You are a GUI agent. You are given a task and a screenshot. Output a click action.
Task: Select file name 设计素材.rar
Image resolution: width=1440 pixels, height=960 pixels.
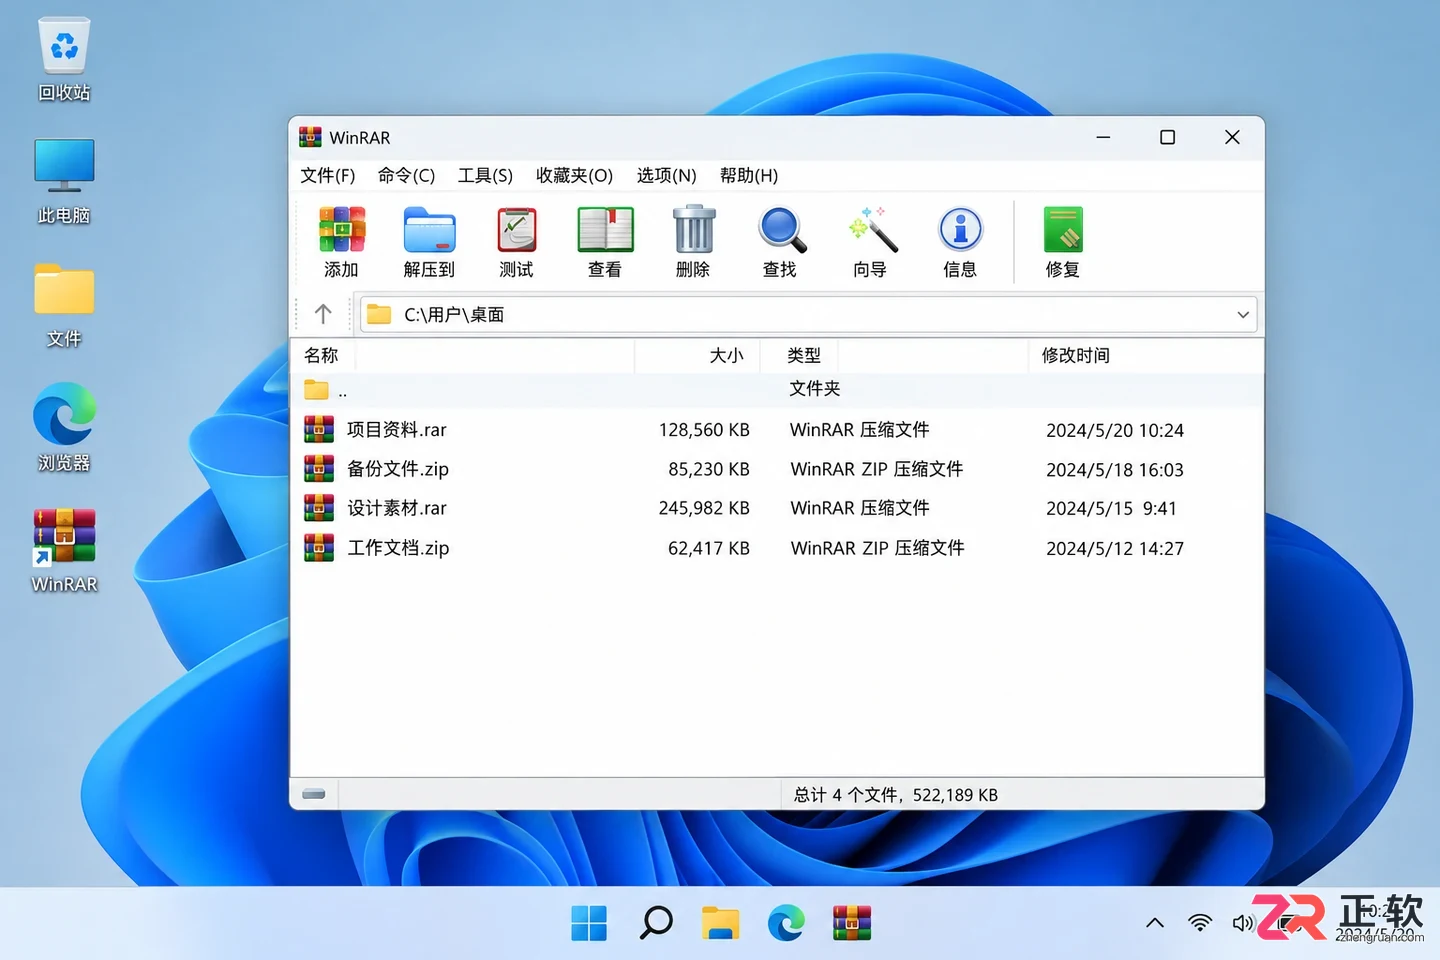(397, 508)
